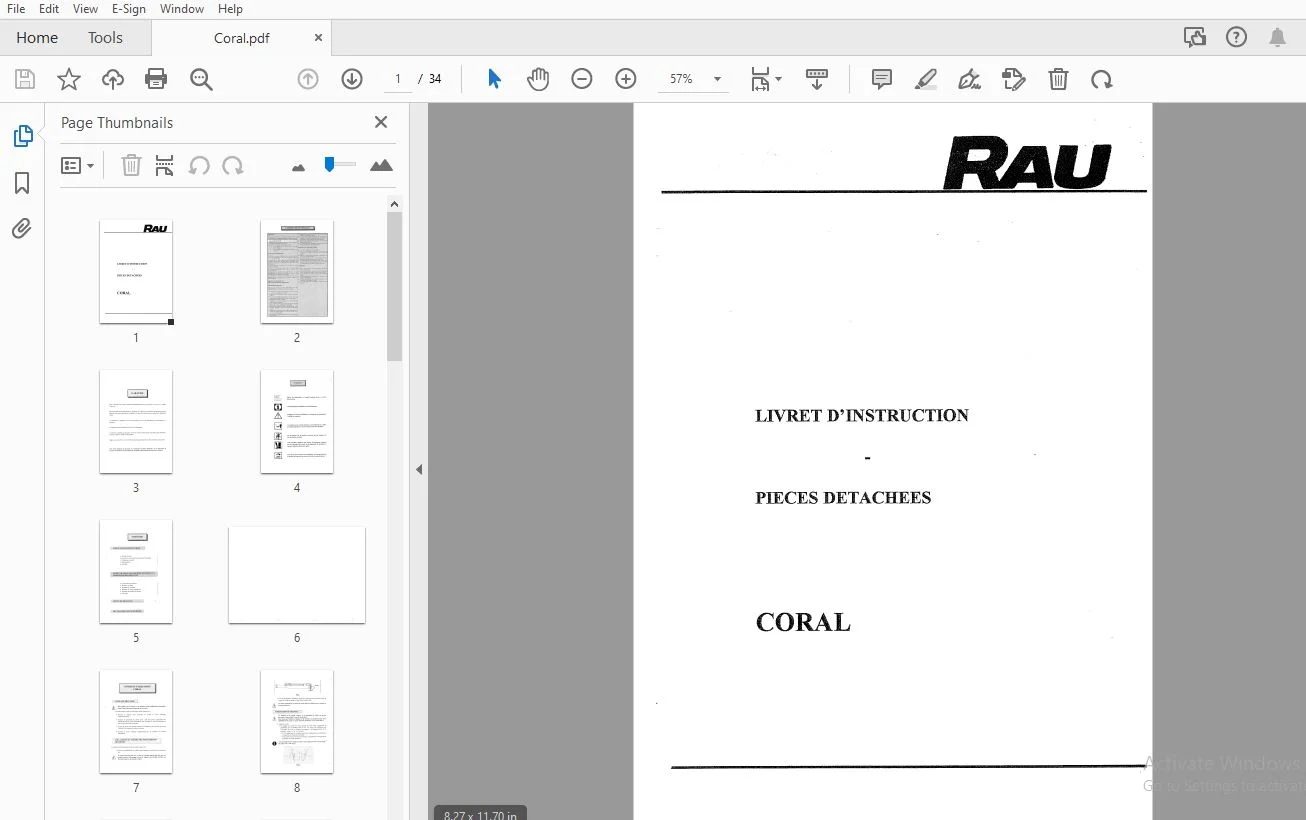Screen dimensions: 1306x820
Task: Add the file to starred
Action: (x=69, y=79)
